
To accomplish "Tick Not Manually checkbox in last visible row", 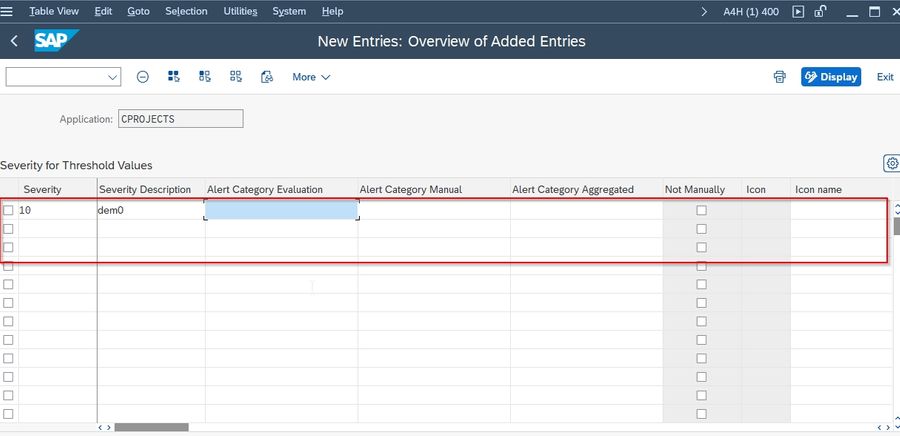I will pos(701,414).
